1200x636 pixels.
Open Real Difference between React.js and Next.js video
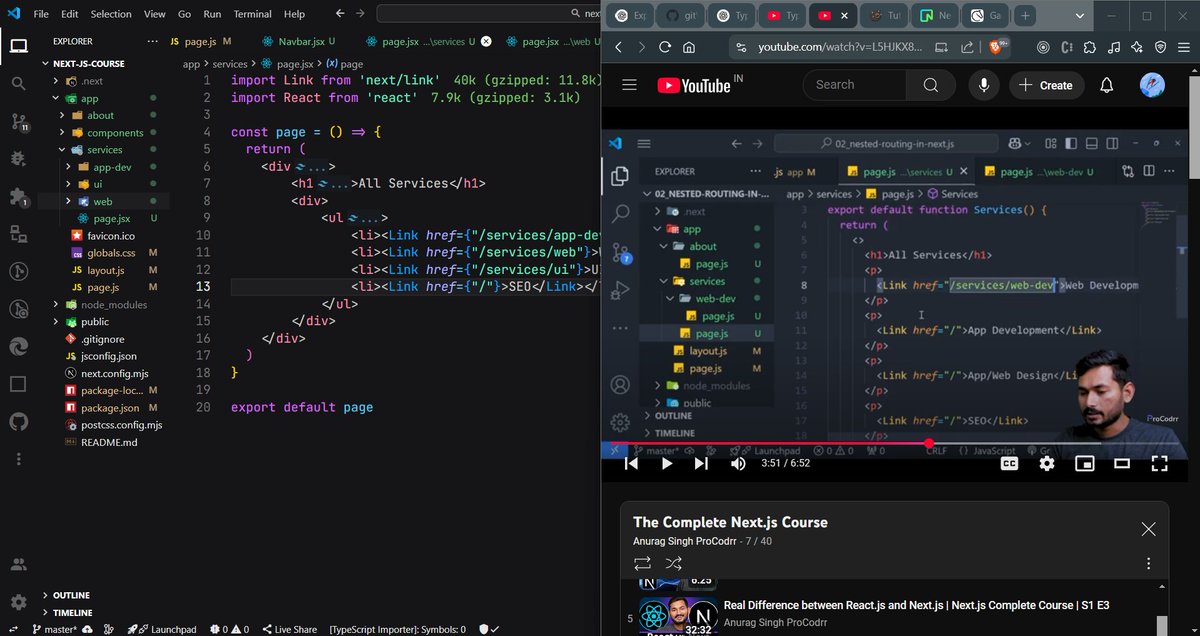tap(916, 605)
